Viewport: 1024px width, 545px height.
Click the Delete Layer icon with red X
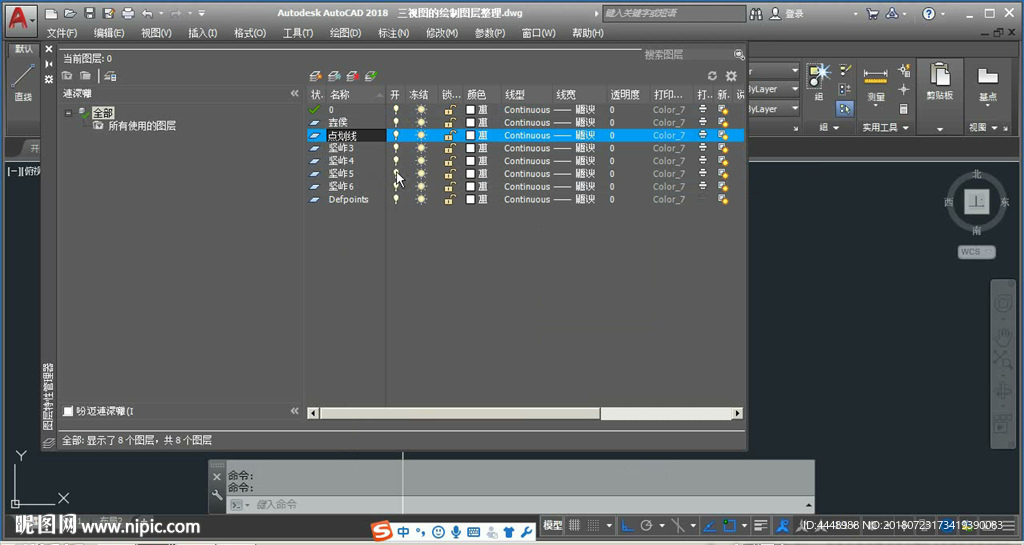pyautogui.click(x=353, y=76)
